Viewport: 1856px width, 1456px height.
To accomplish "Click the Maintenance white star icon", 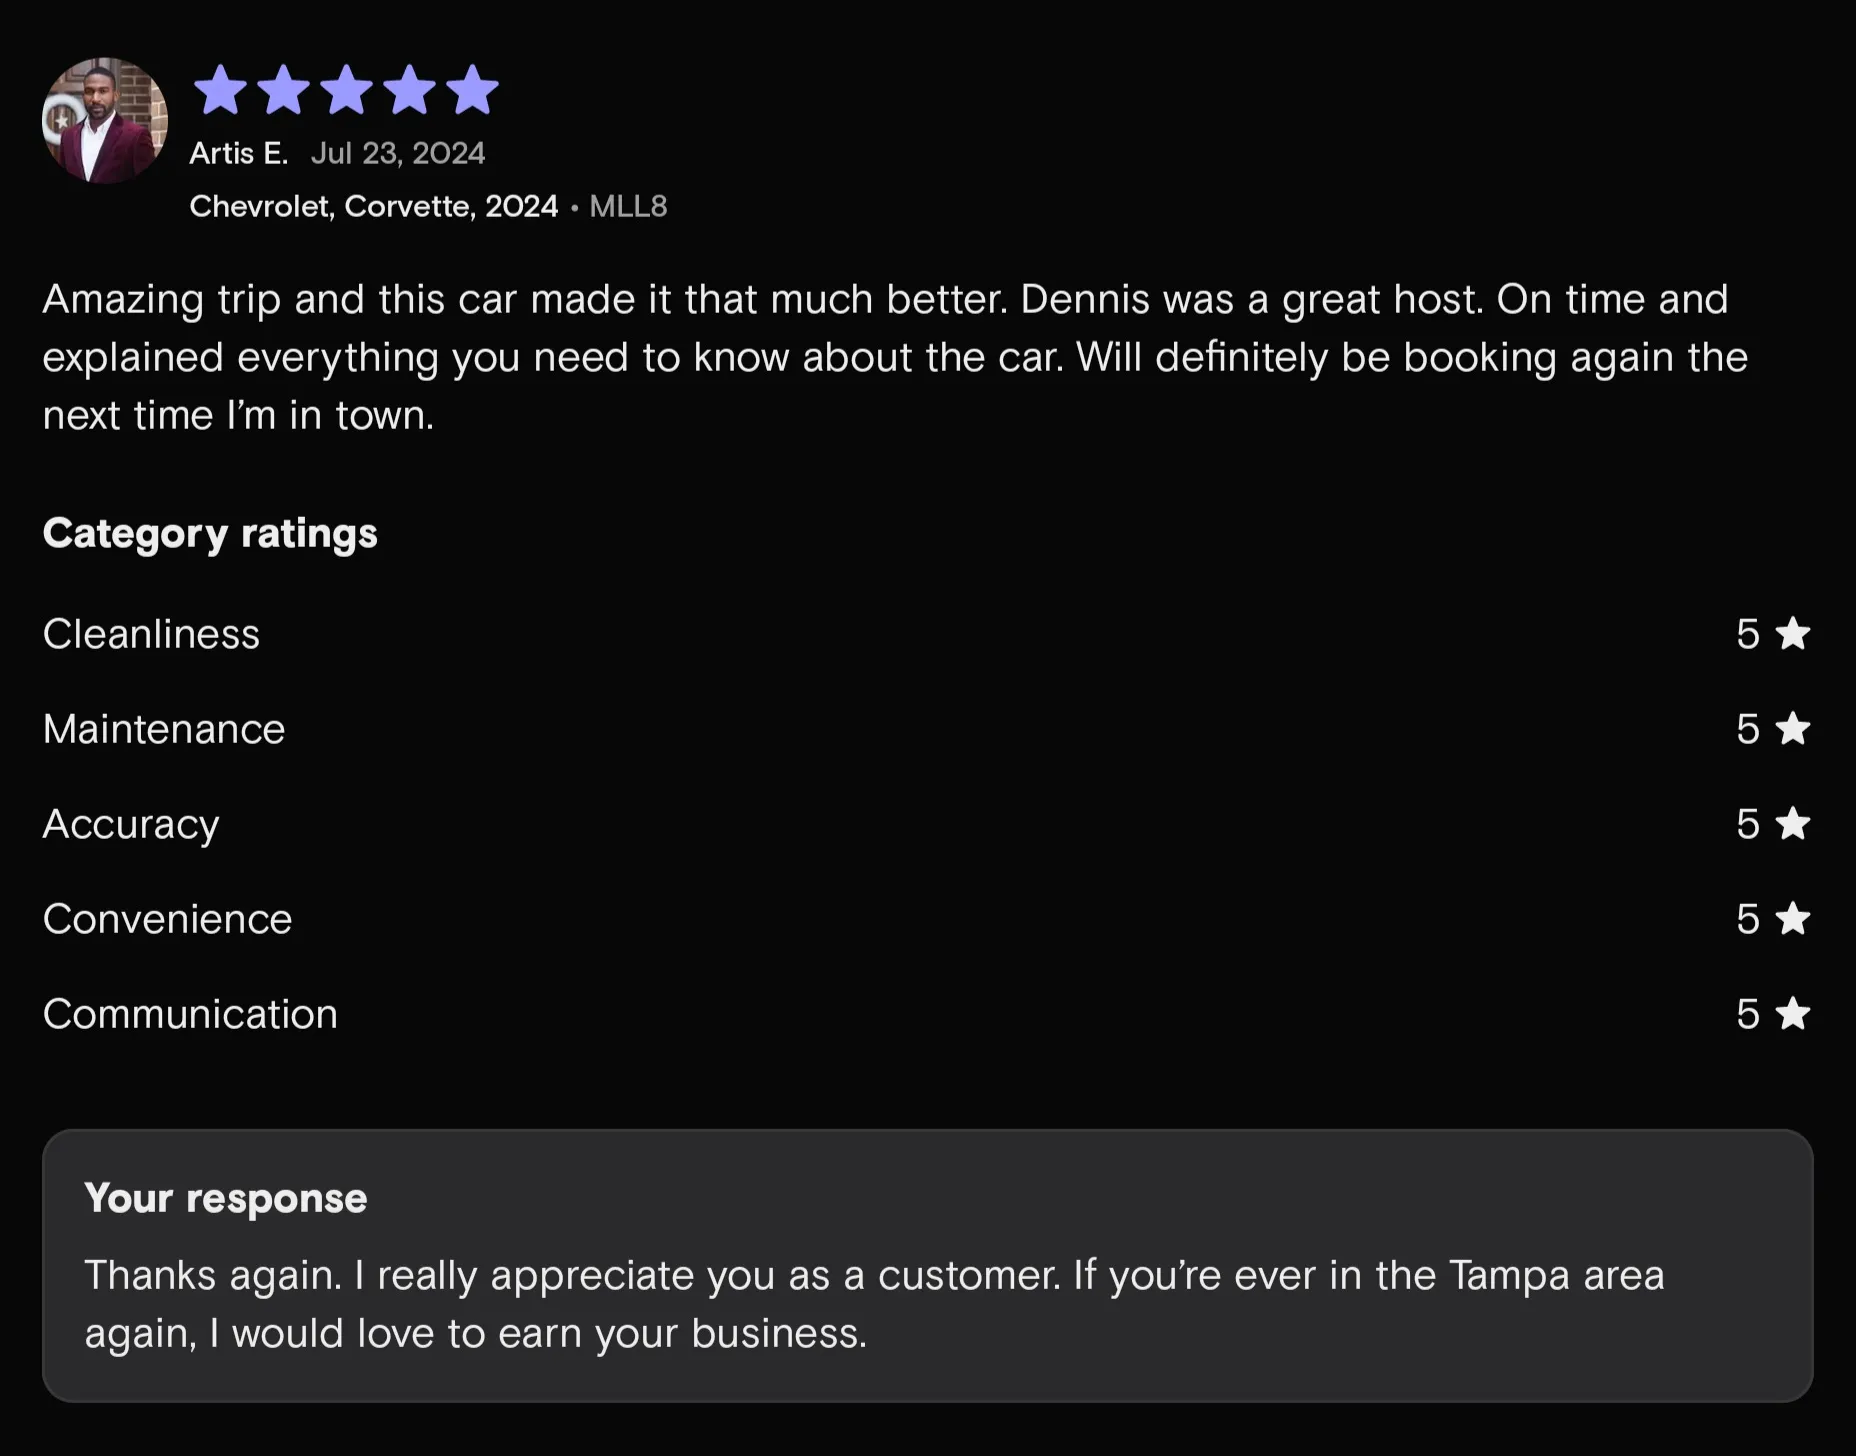I will (1793, 729).
